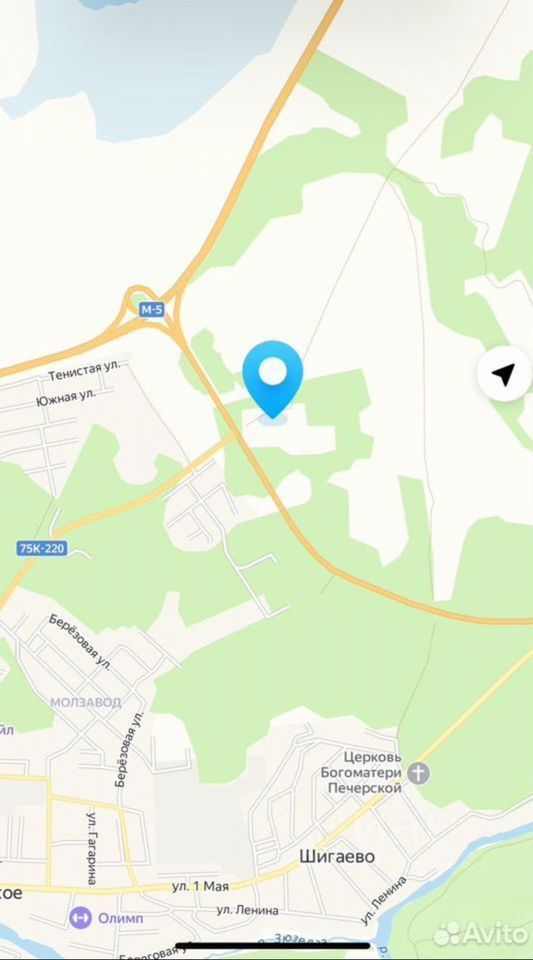Tap the my-location arrow button
This screenshot has height=960, width=533.
(503, 373)
